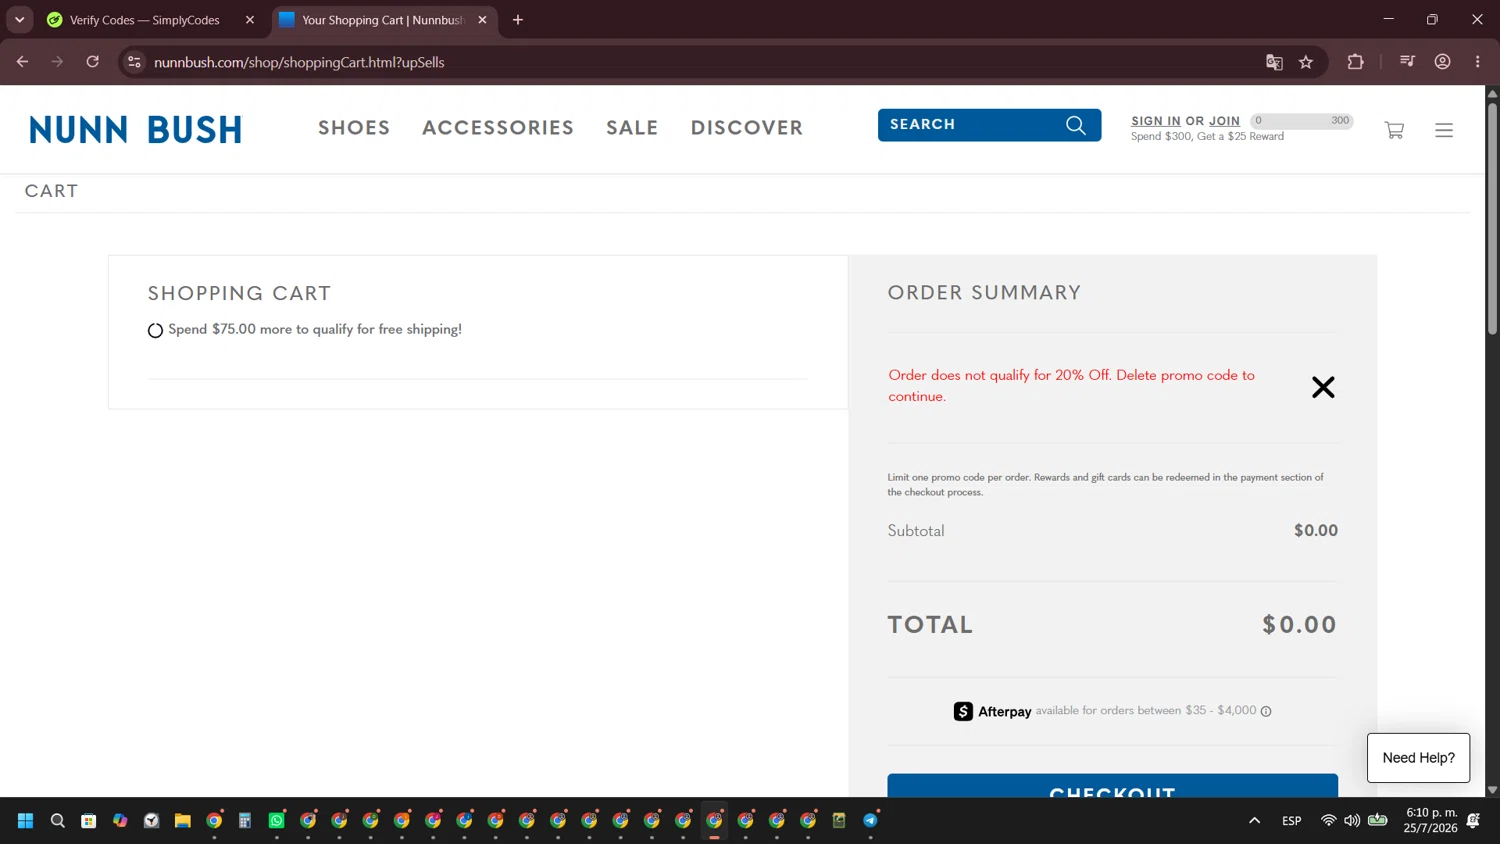Open the Windows Start menu

[x=26, y=821]
